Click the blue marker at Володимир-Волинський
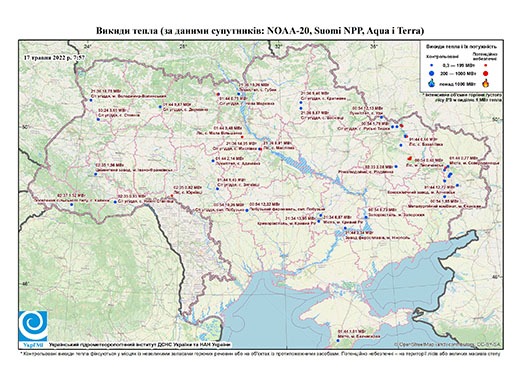The width and height of the screenshot is (520, 368). click(x=91, y=100)
